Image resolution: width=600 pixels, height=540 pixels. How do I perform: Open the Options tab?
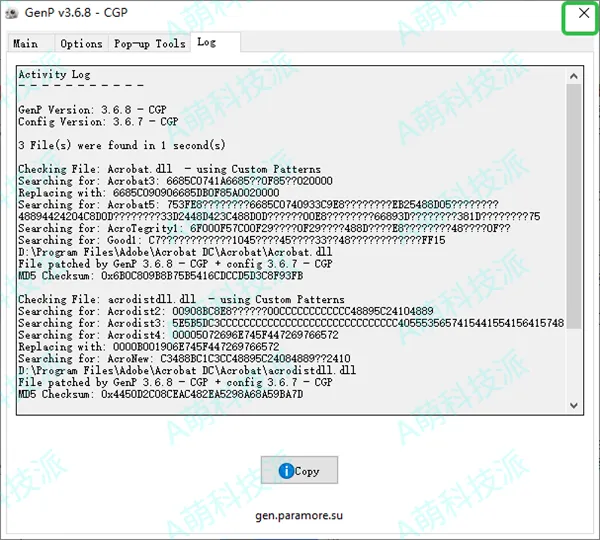(82, 44)
